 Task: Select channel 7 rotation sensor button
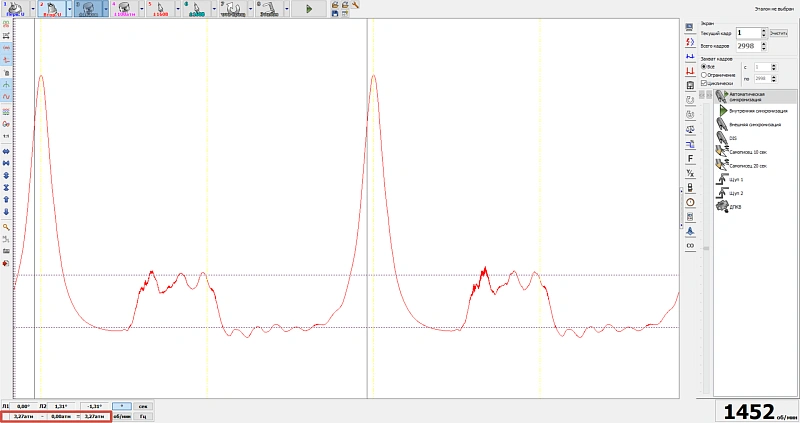coord(233,9)
